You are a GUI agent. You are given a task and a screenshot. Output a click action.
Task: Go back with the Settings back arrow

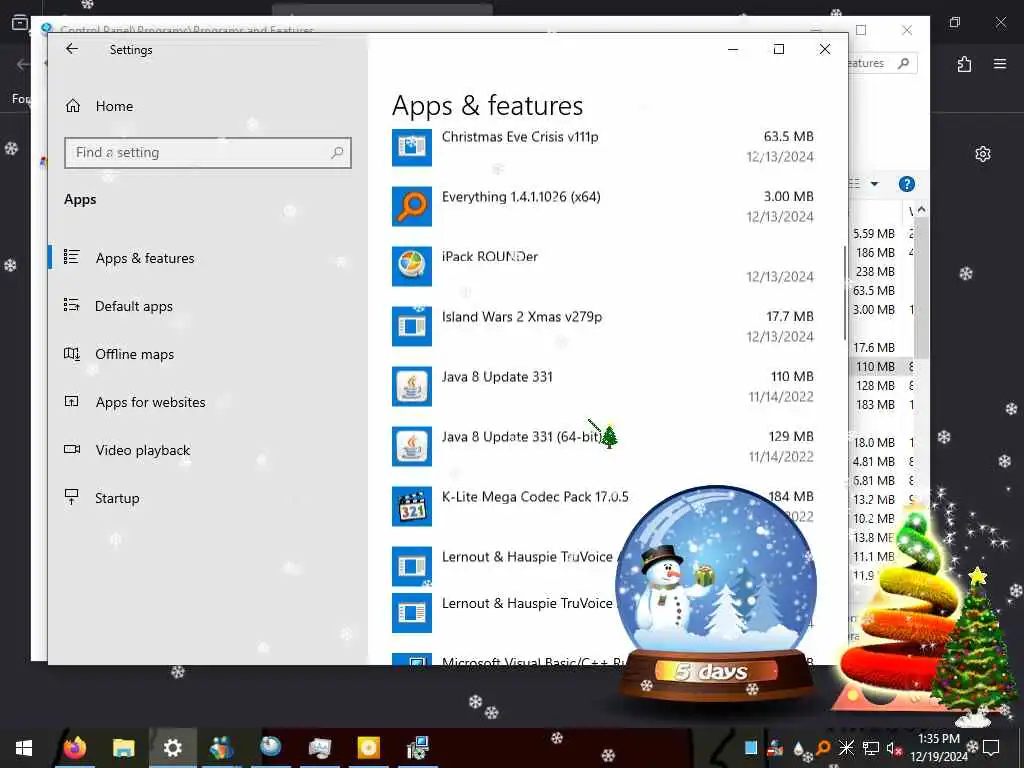pyautogui.click(x=72, y=49)
